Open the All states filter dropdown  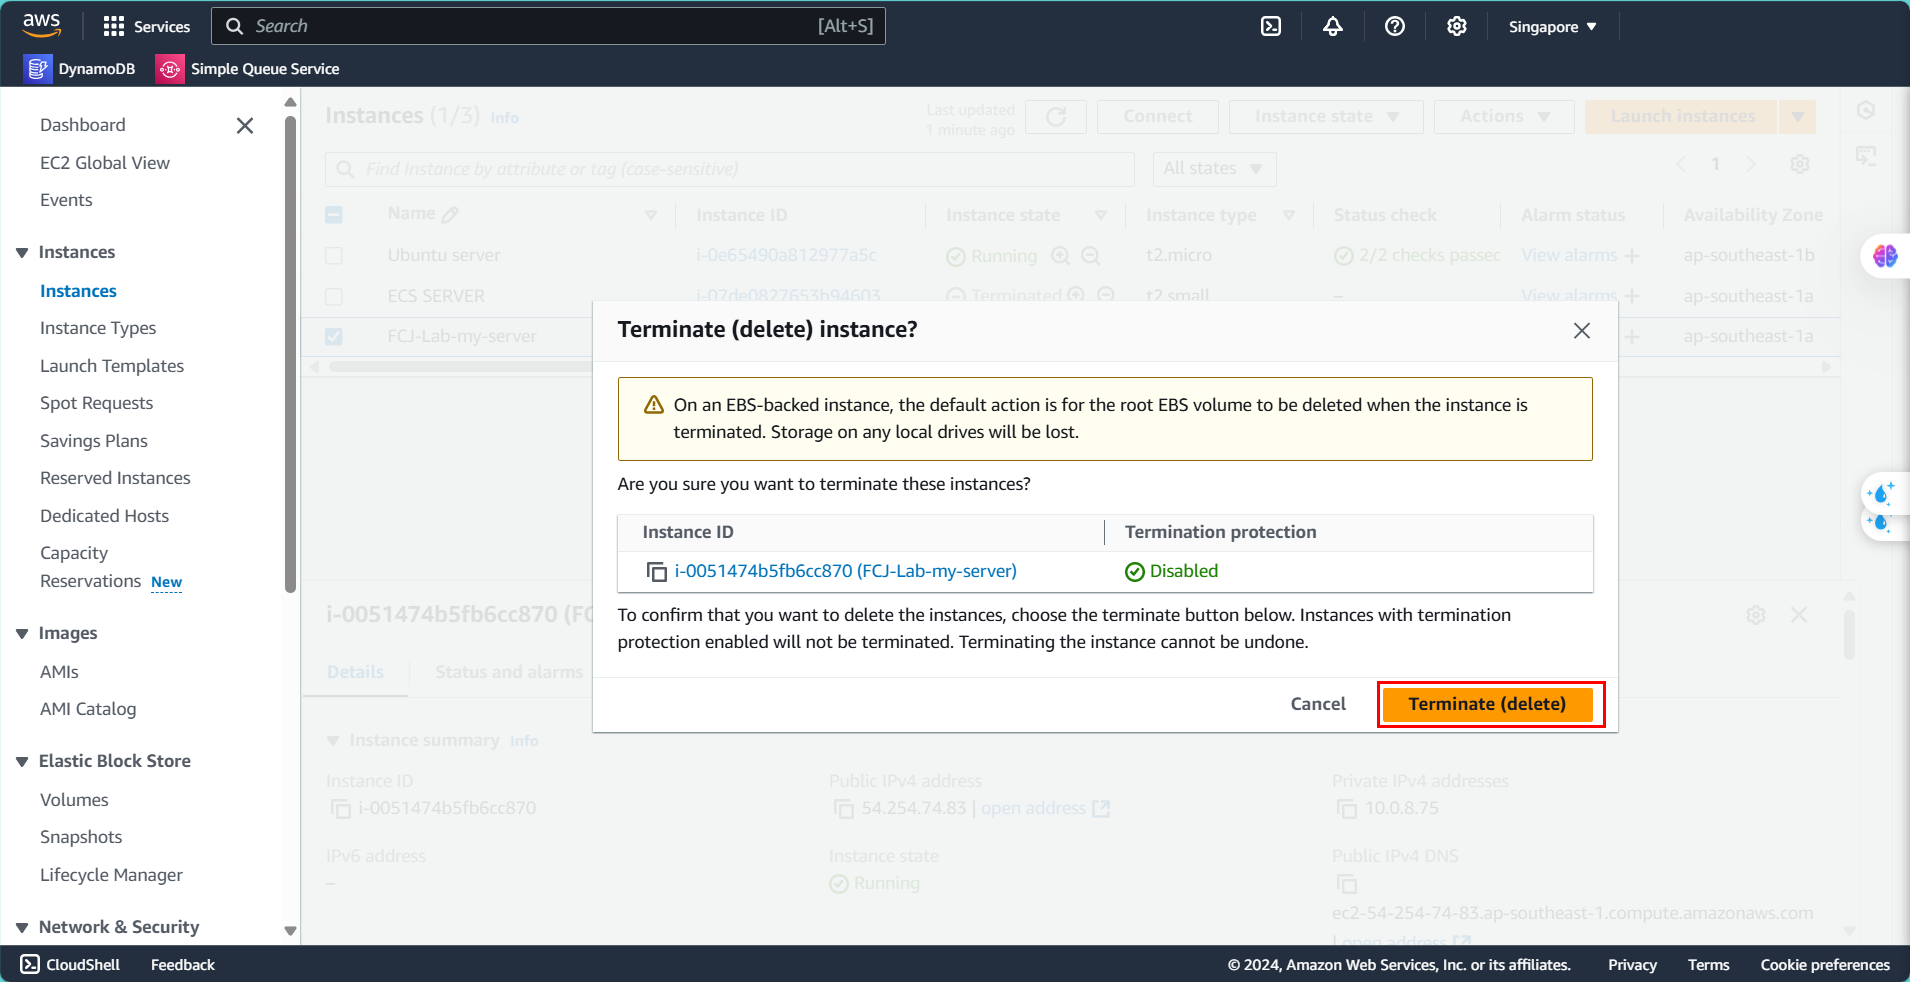click(1213, 169)
